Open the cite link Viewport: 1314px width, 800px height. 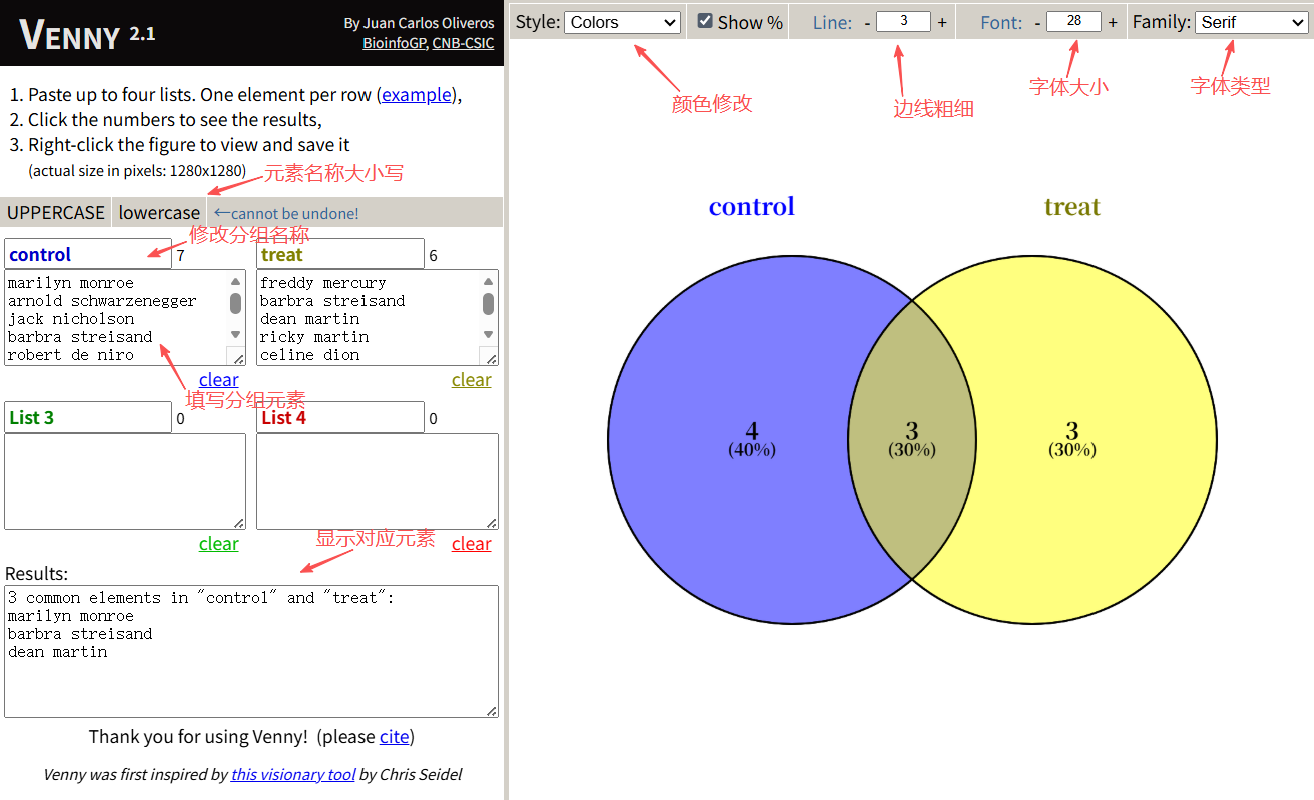[394, 737]
